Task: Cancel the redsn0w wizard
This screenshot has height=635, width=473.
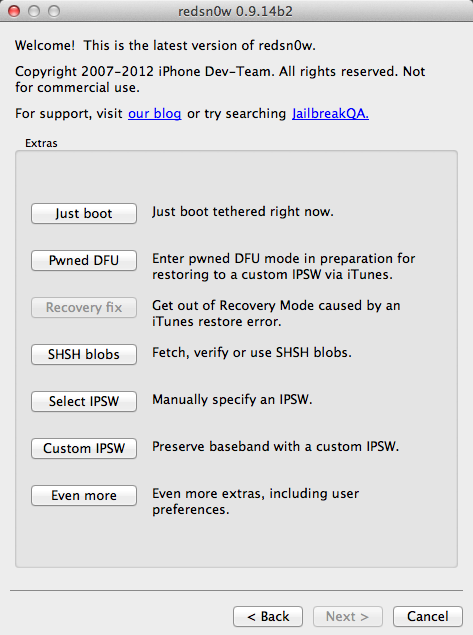Action: point(428,616)
